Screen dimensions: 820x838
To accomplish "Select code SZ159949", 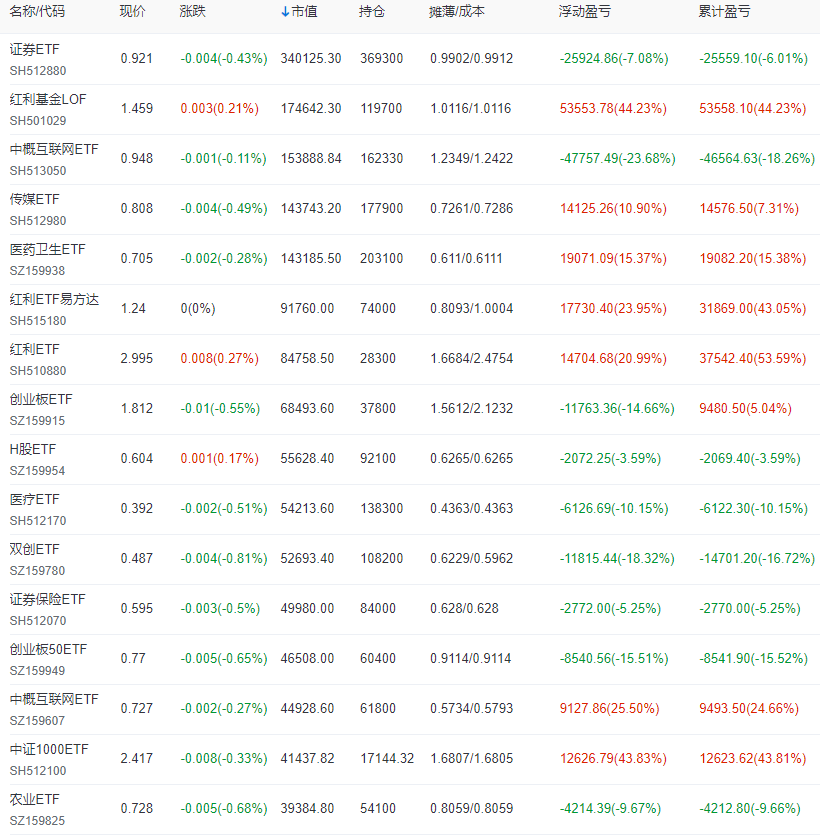I will [x=37, y=671].
